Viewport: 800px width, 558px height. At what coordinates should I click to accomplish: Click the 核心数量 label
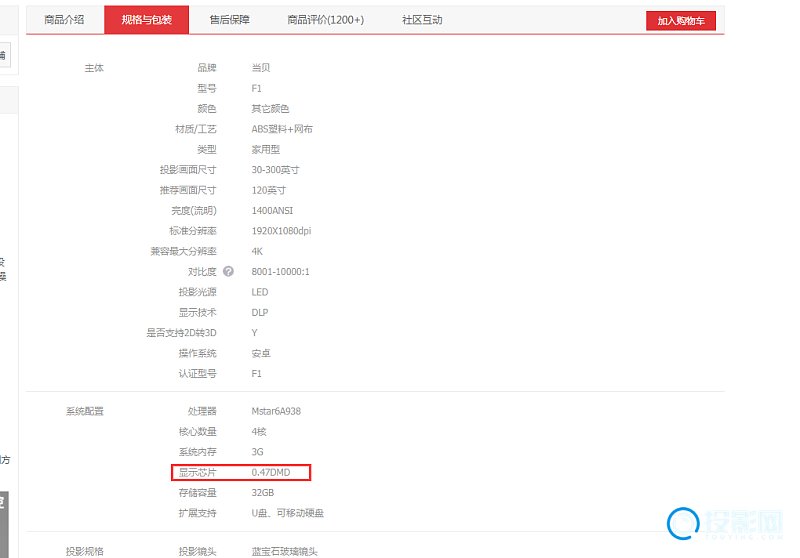(197, 432)
